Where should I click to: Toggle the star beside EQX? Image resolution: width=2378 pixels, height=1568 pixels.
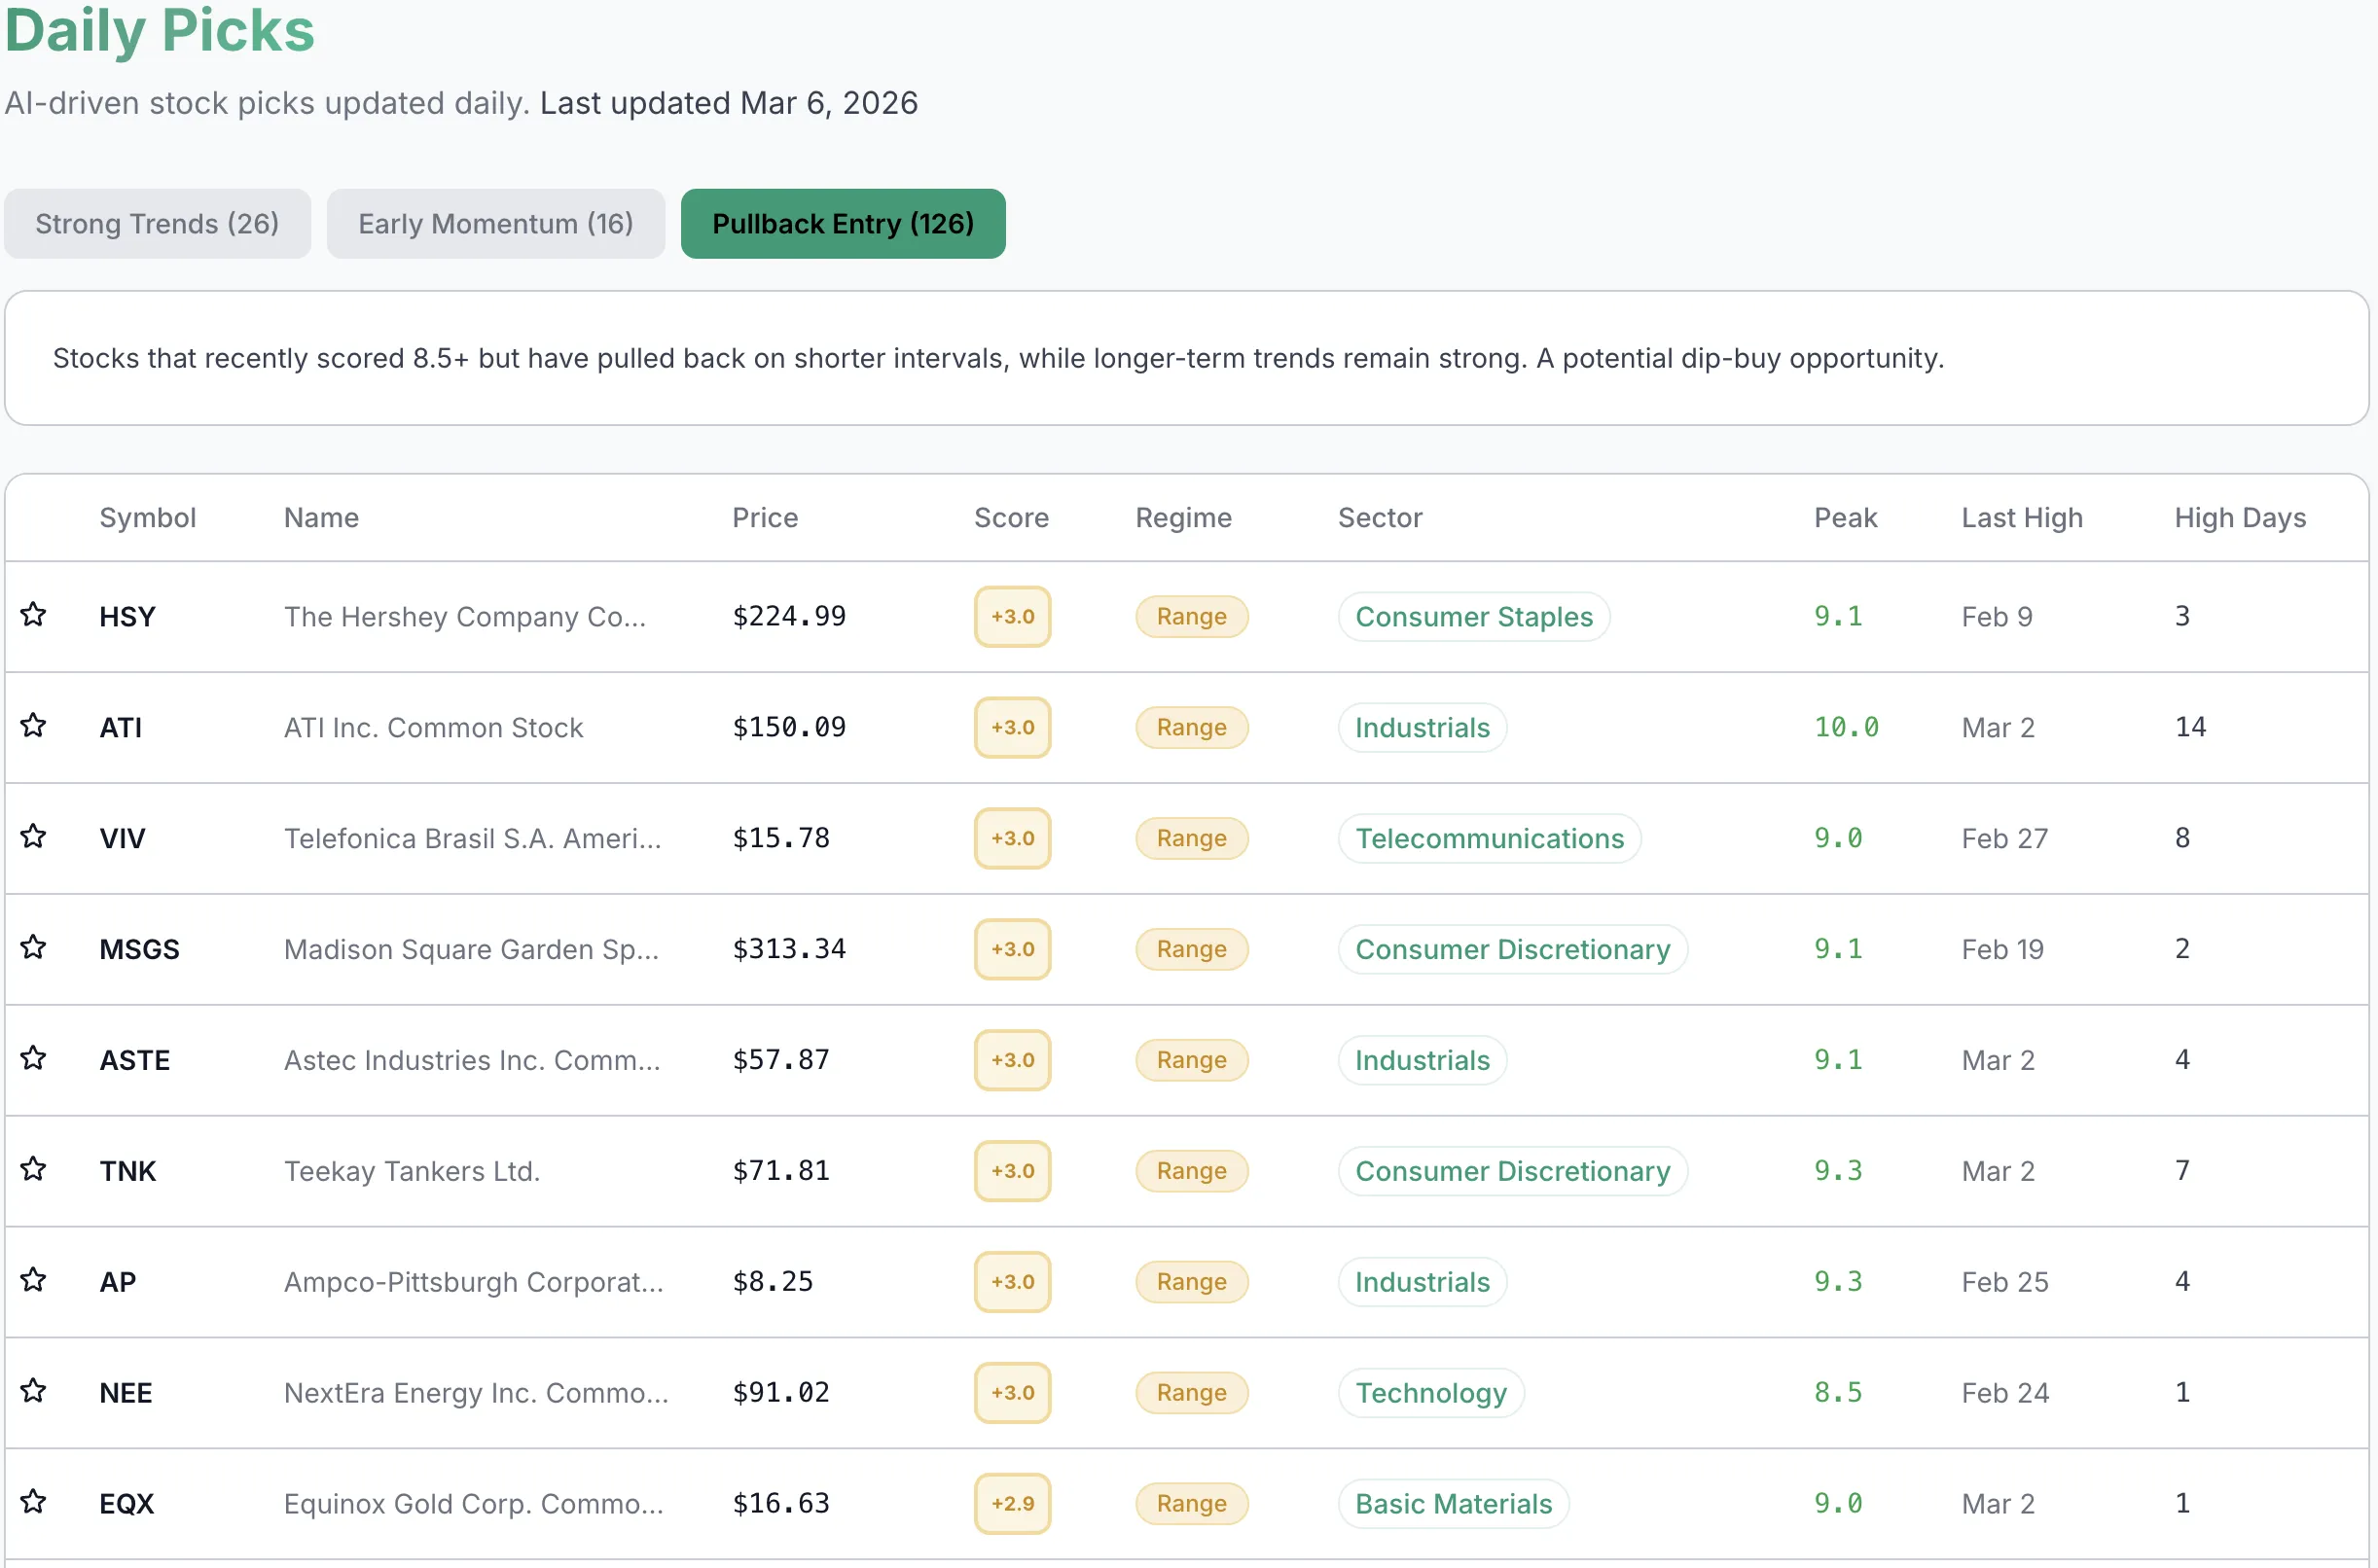tap(34, 1502)
